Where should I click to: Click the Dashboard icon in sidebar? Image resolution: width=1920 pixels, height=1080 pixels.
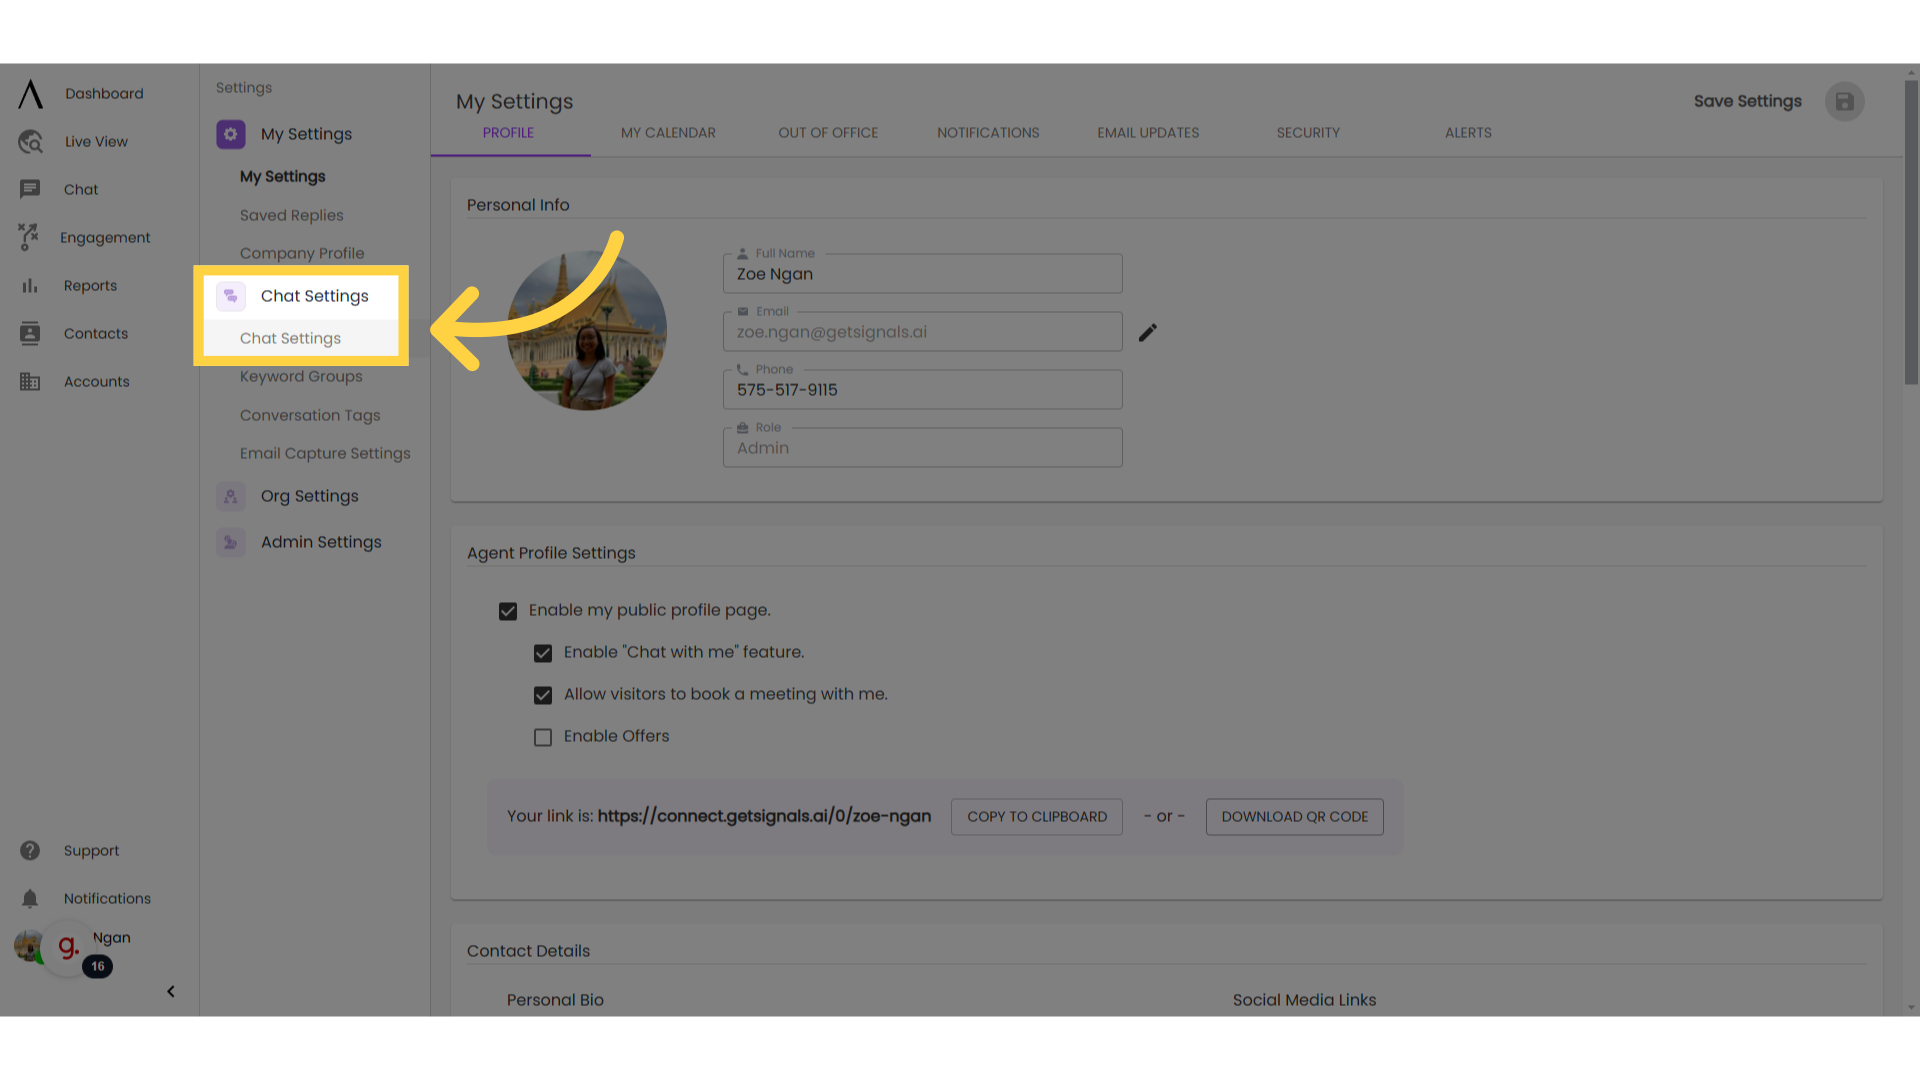coord(29,94)
